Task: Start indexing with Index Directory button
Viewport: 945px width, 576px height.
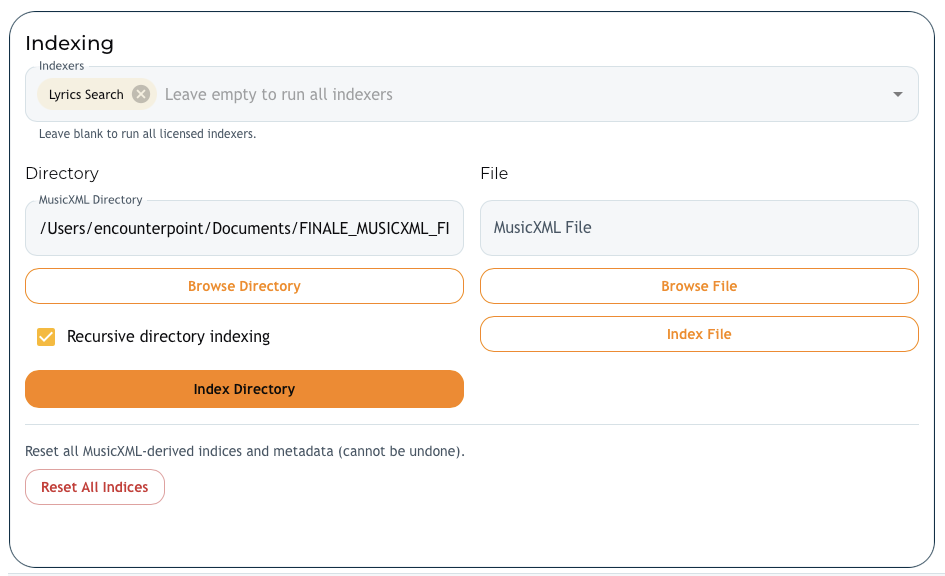Action: pyautogui.click(x=244, y=389)
